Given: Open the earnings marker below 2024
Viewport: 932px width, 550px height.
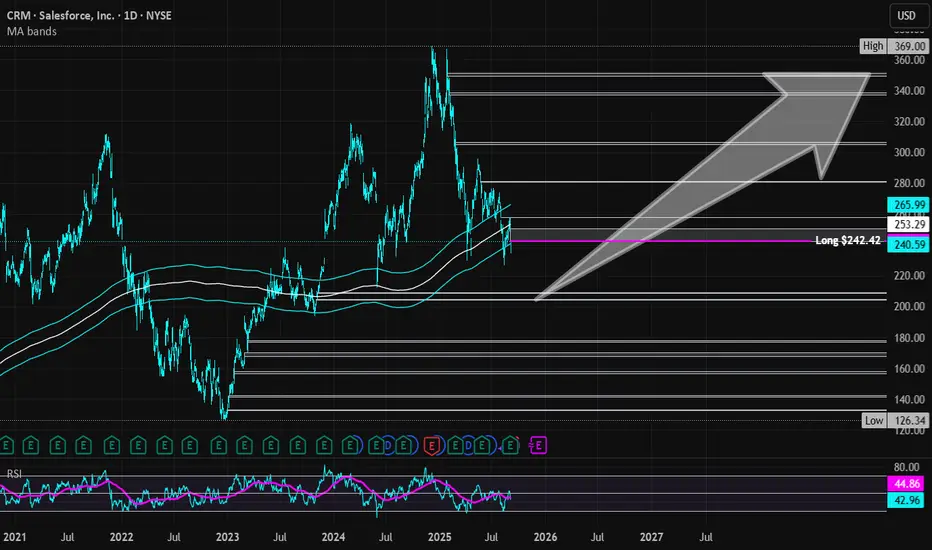Looking at the screenshot, I should (x=324, y=445).
